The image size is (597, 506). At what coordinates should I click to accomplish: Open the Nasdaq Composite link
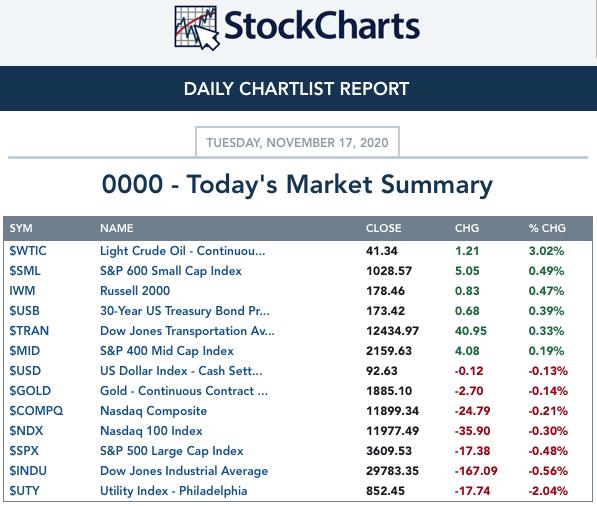point(153,411)
